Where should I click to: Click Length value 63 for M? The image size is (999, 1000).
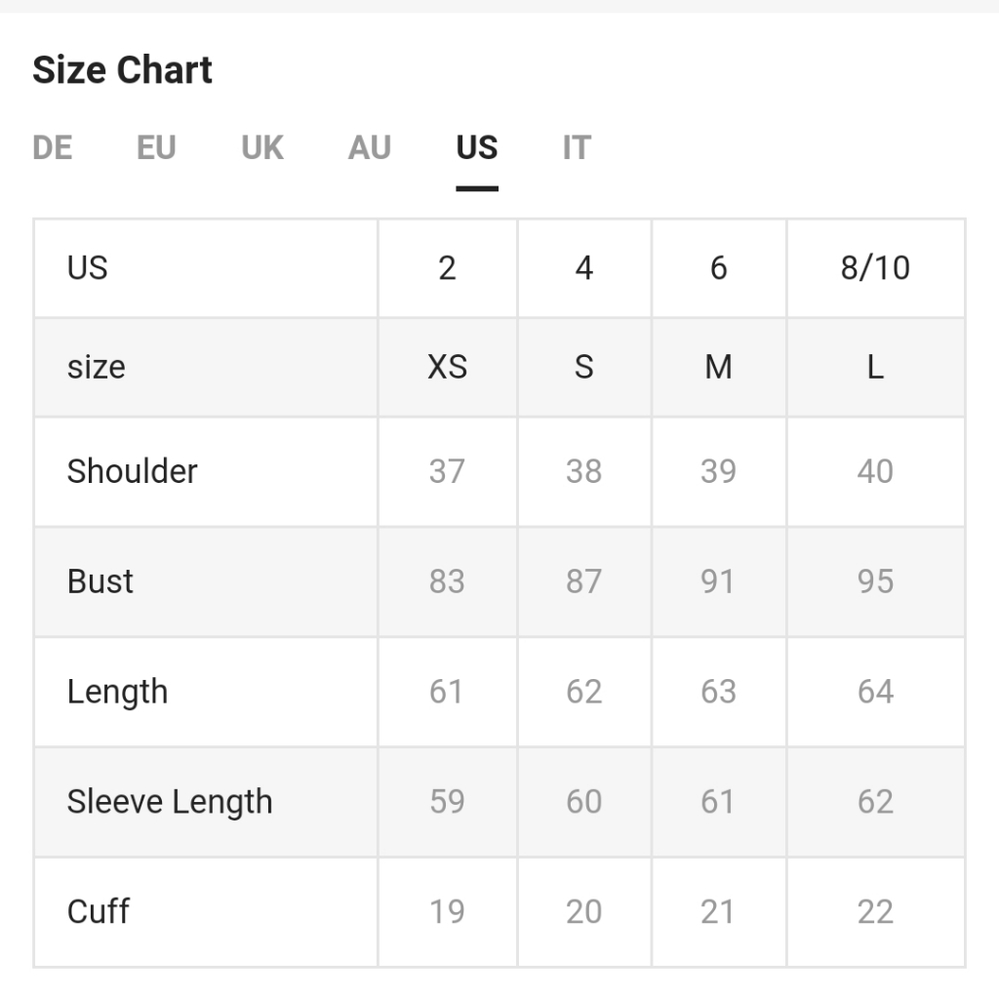718,692
